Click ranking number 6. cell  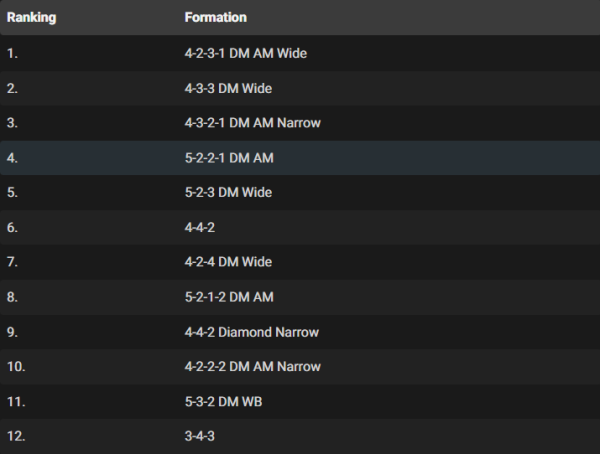coord(12,227)
